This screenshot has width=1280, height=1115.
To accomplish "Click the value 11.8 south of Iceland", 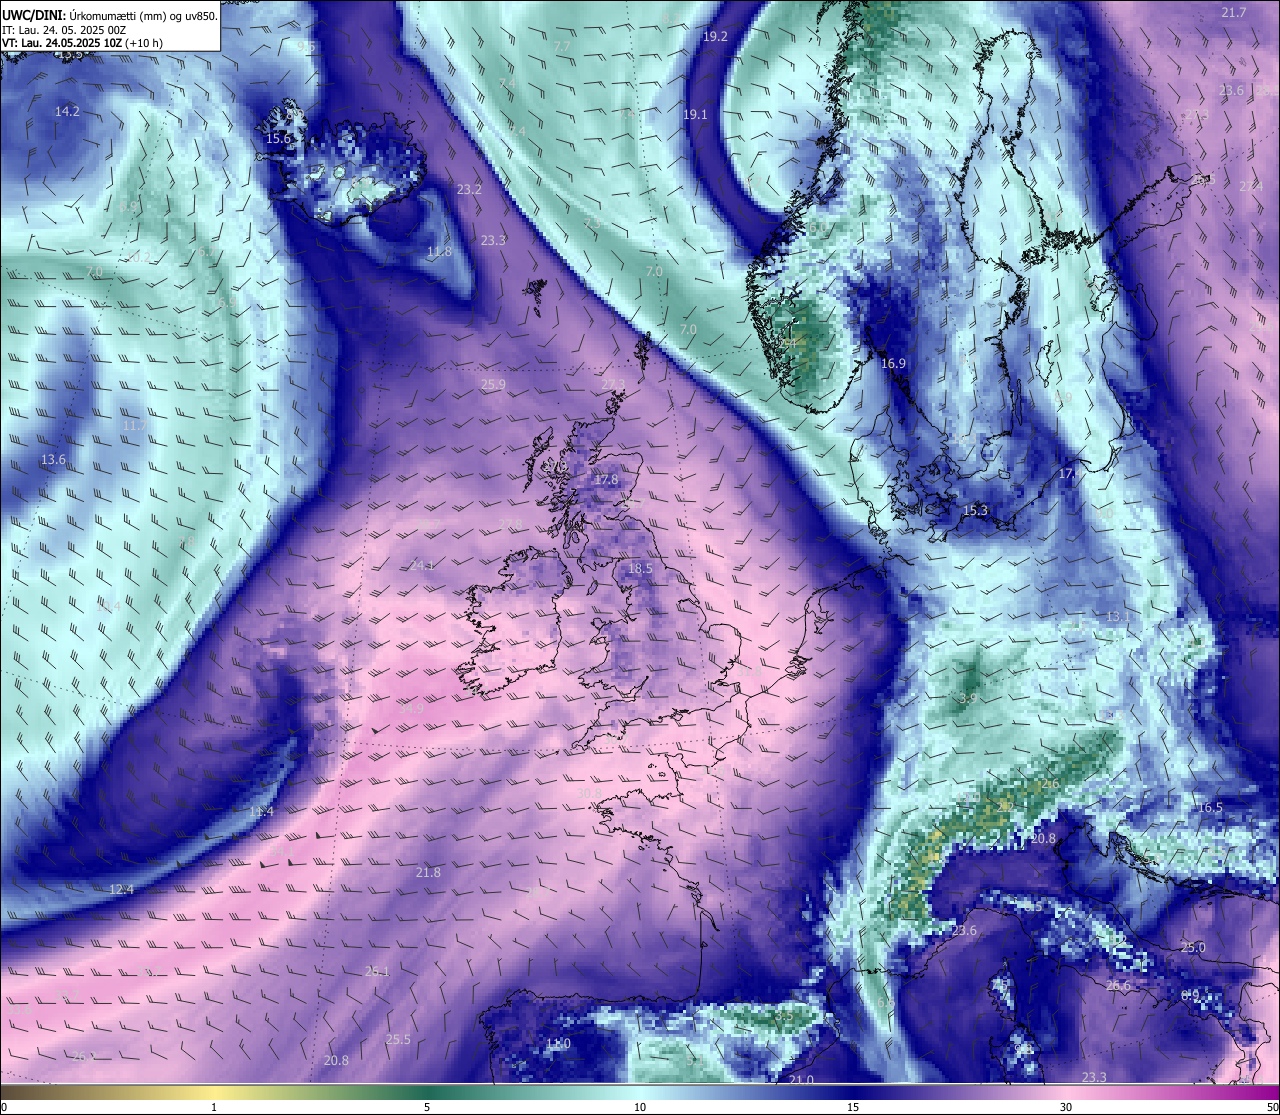I will tap(439, 252).
